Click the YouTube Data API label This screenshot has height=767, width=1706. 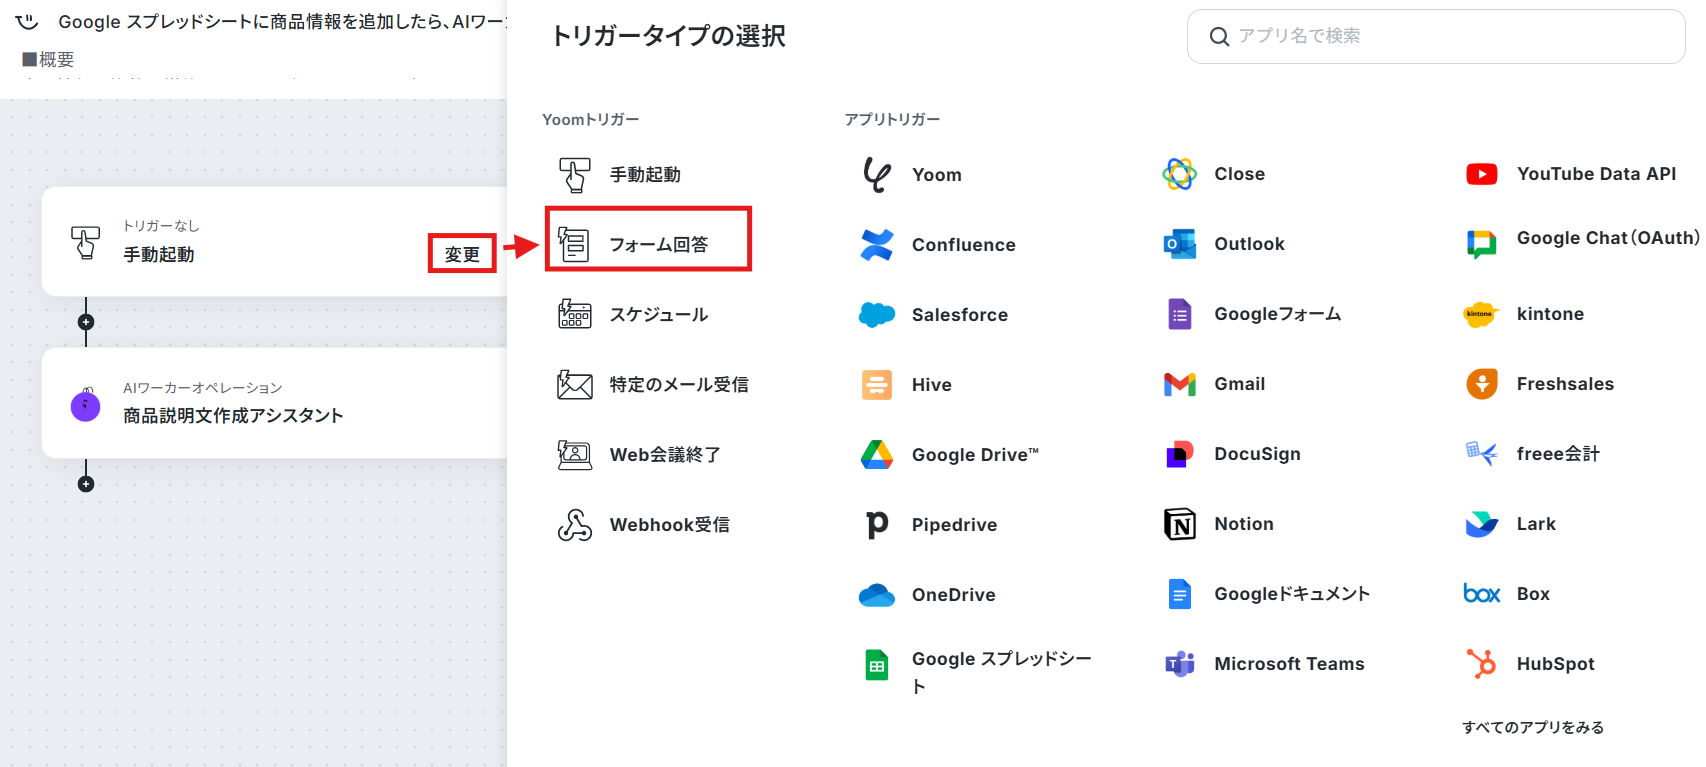coord(1597,174)
